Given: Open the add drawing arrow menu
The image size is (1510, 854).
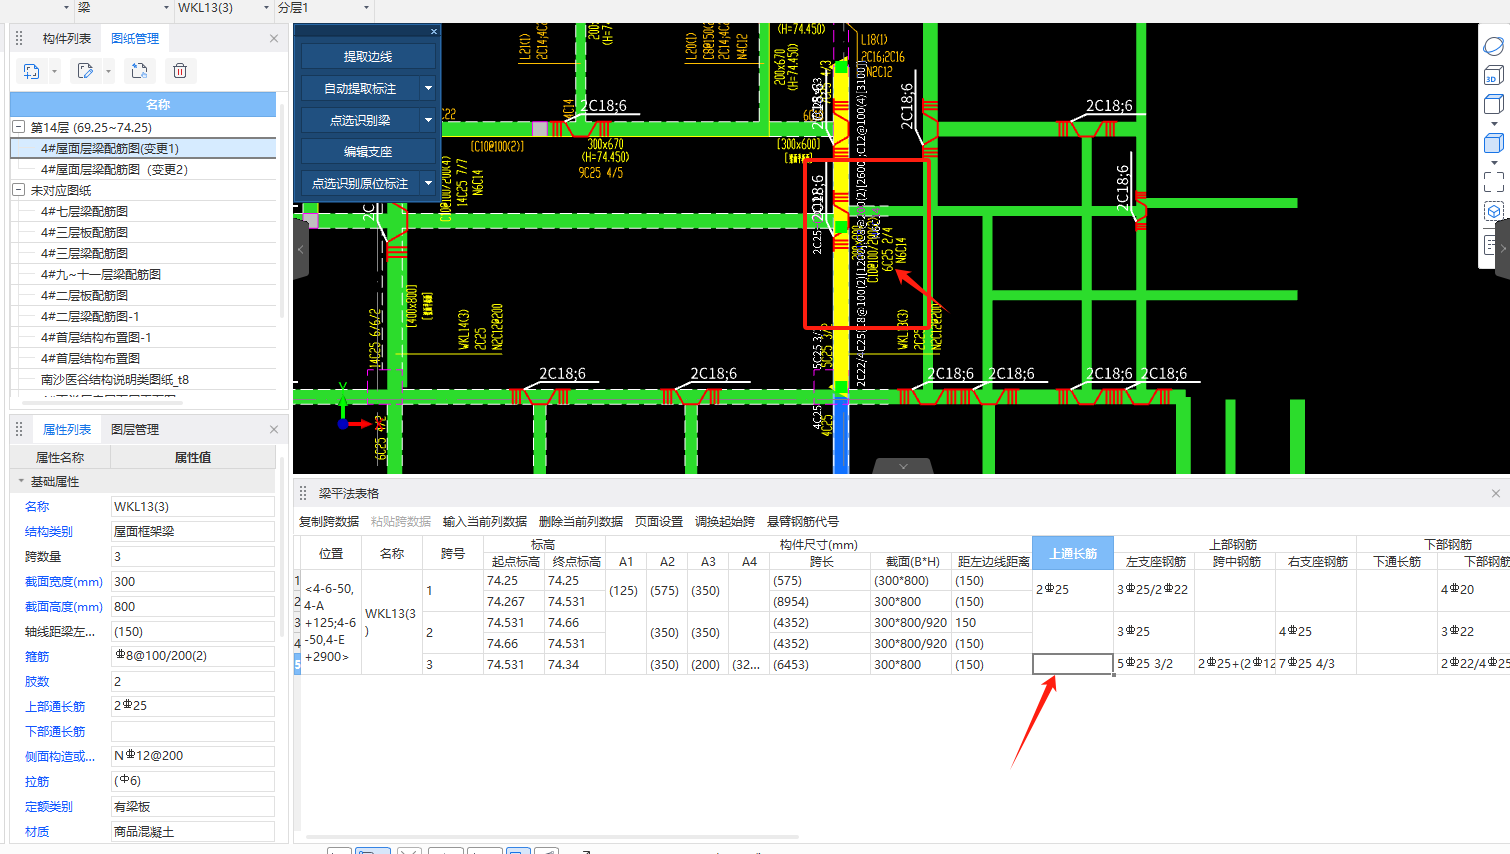Looking at the screenshot, I should [x=54, y=71].
